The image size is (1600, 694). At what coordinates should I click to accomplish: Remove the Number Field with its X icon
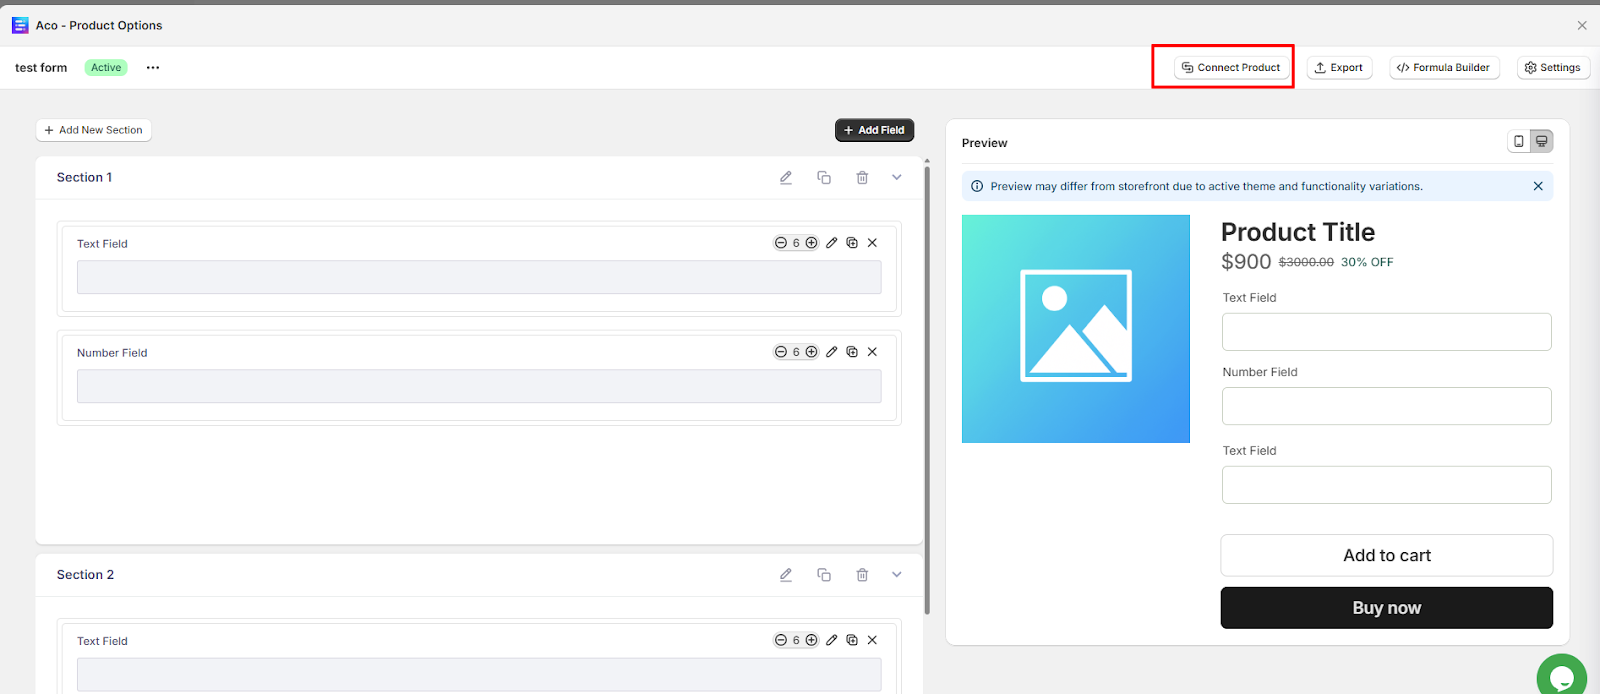coord(872,352)
